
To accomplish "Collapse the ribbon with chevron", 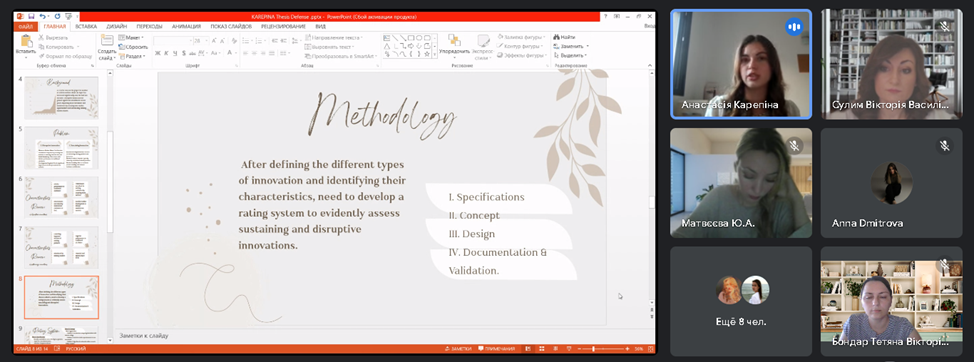I will coord(650,65).
